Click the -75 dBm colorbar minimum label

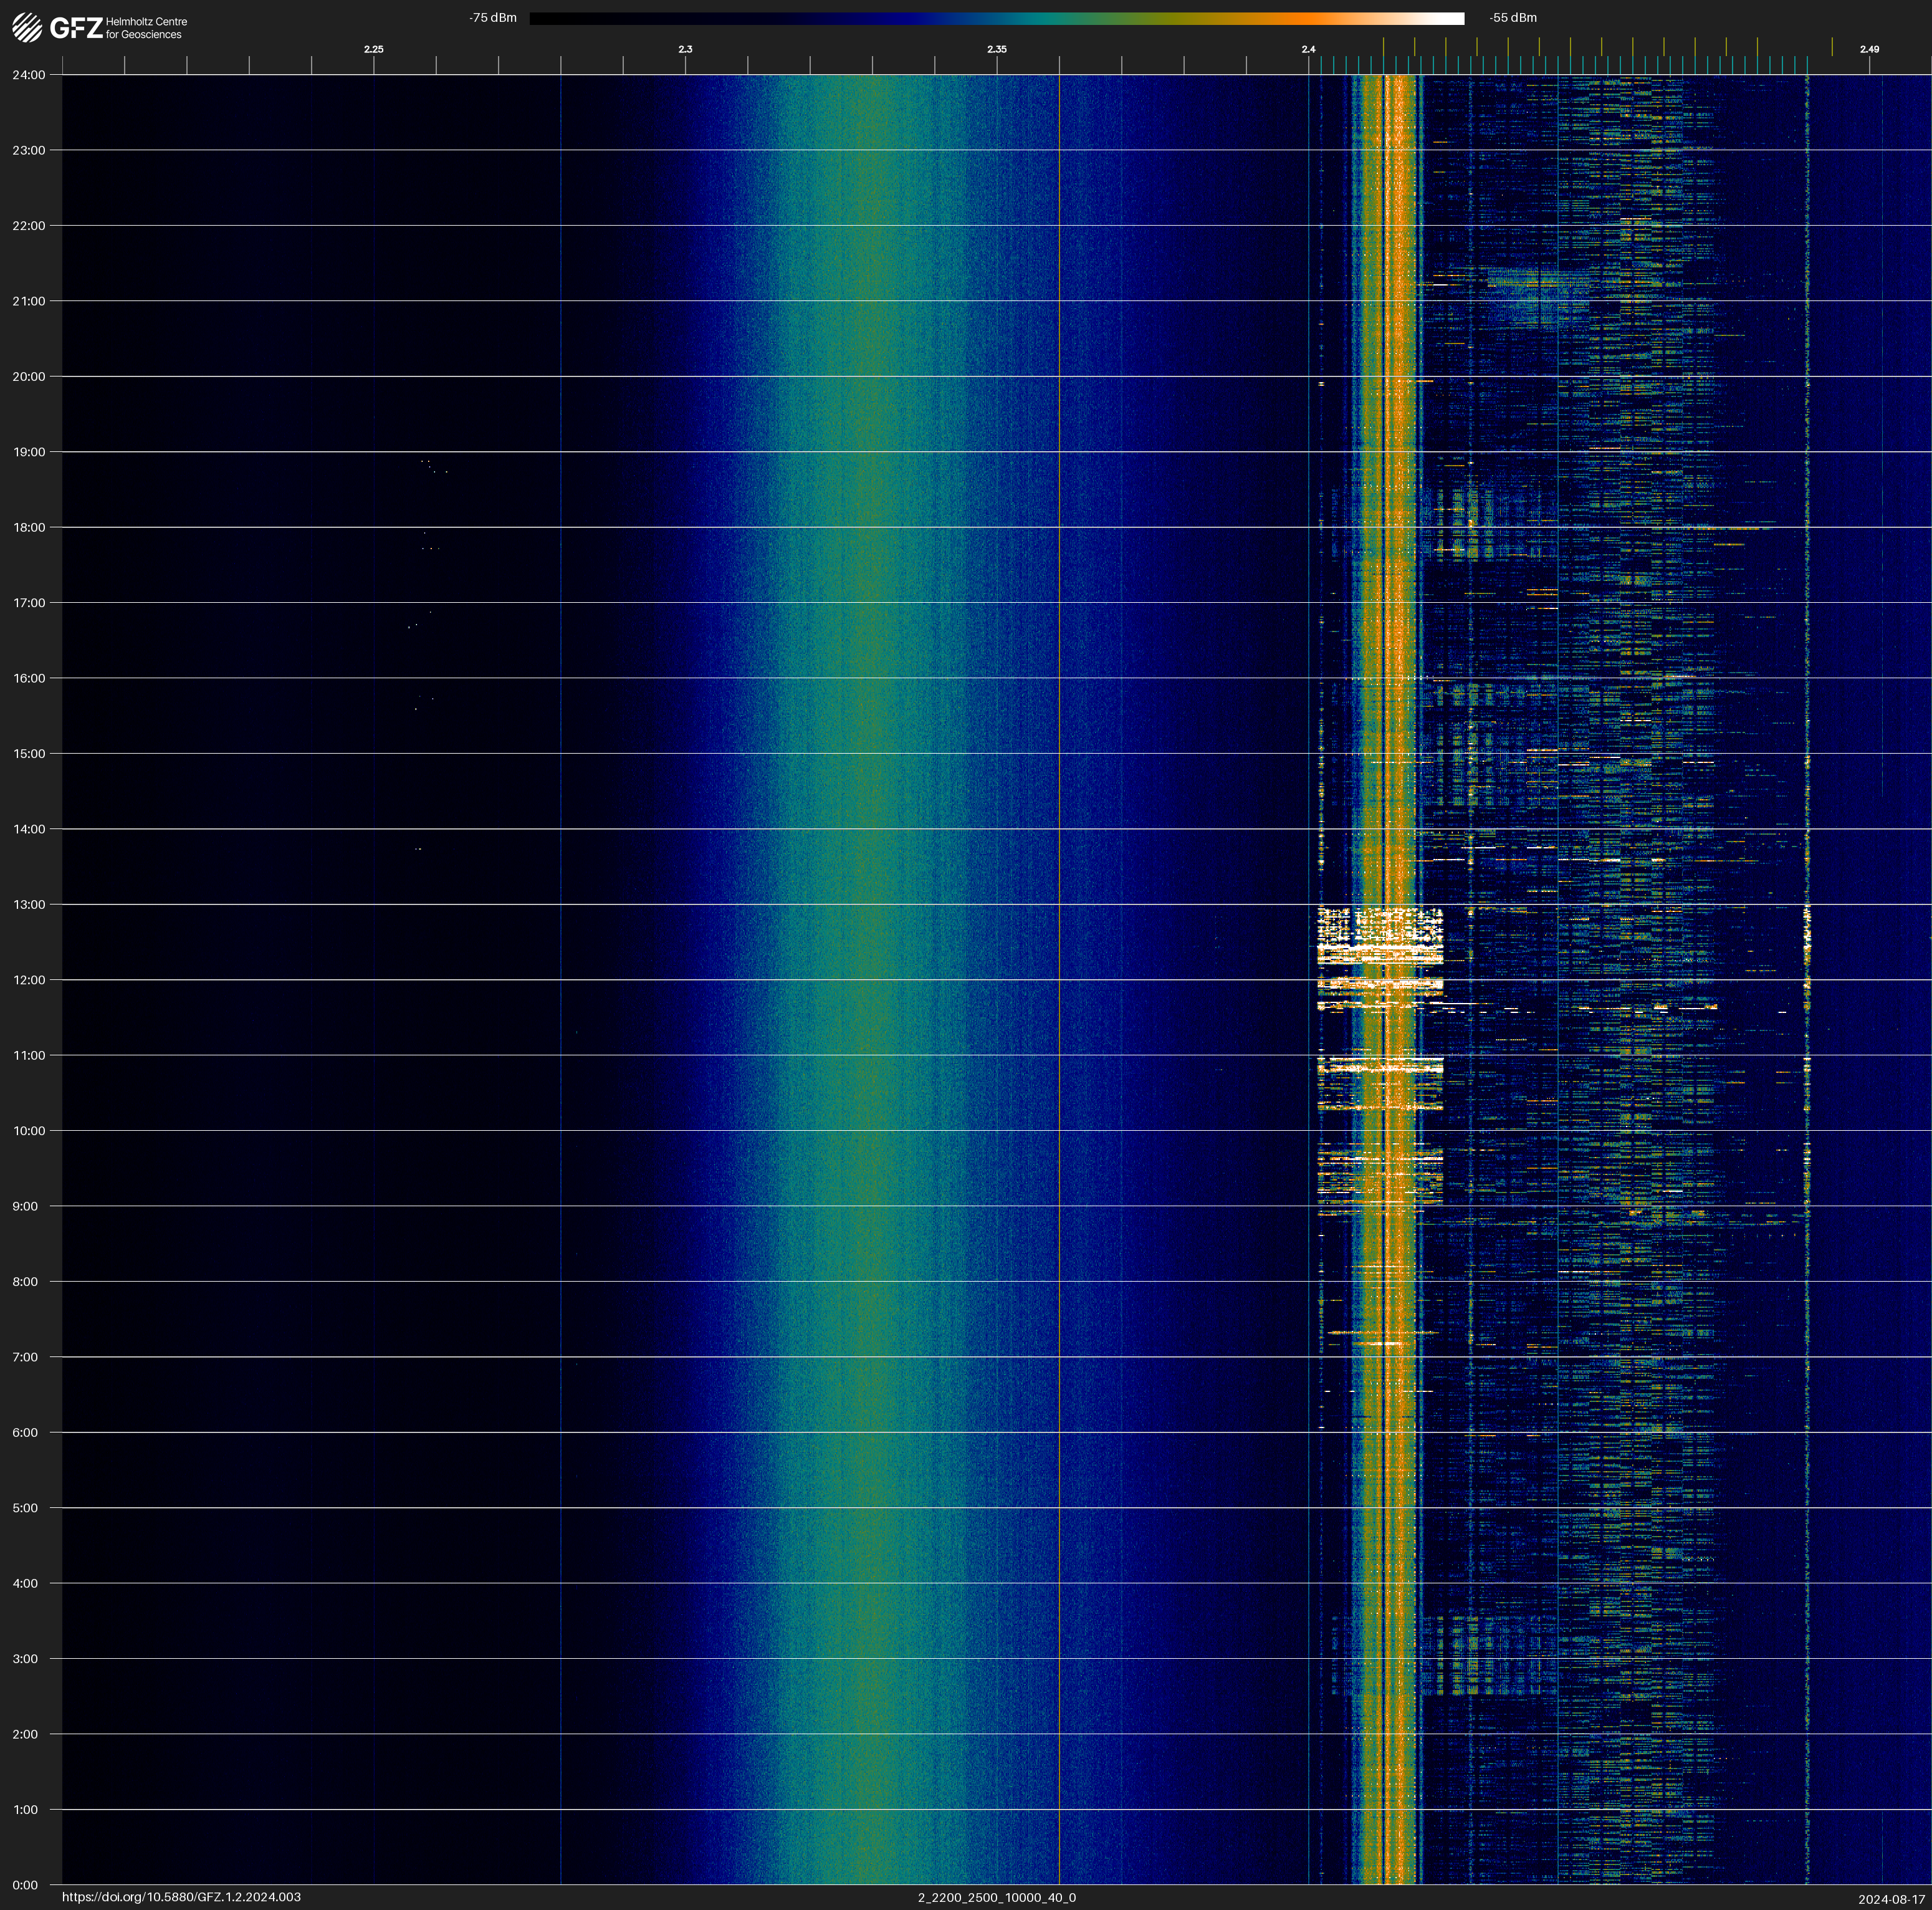(x=492, y=18)
